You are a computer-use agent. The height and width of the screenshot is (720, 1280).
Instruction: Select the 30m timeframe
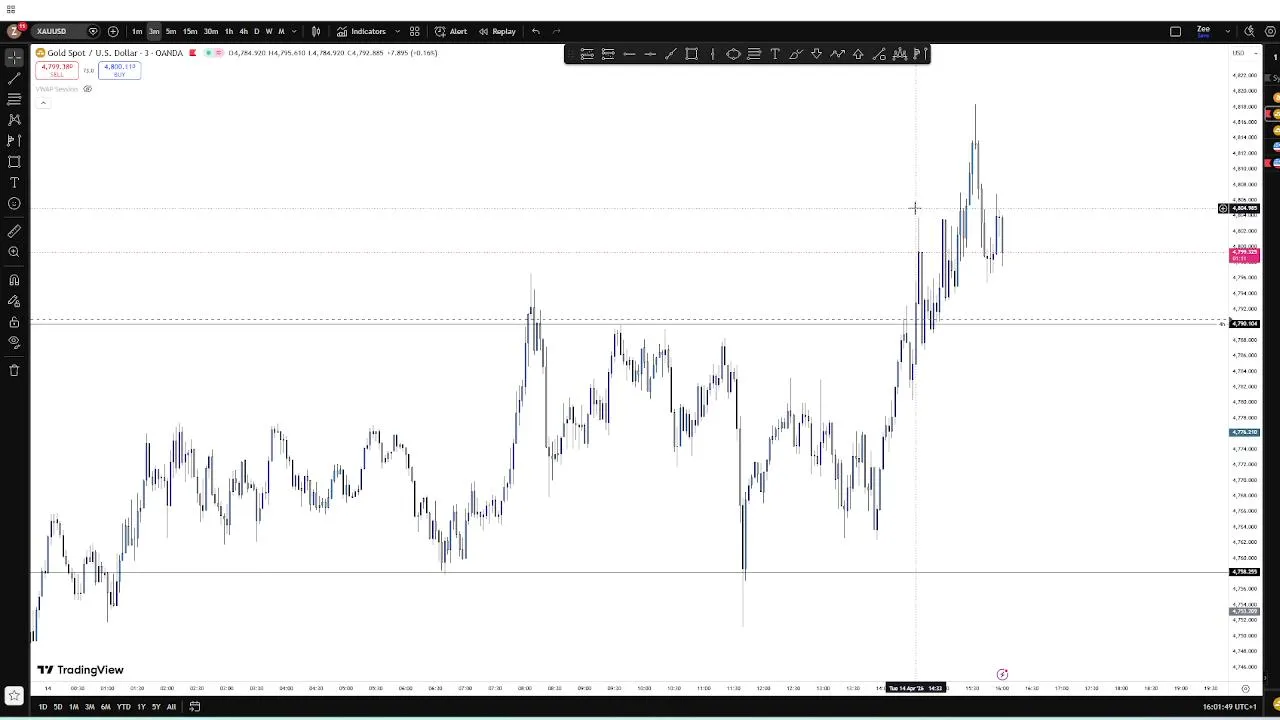click(x=211, y=31)
